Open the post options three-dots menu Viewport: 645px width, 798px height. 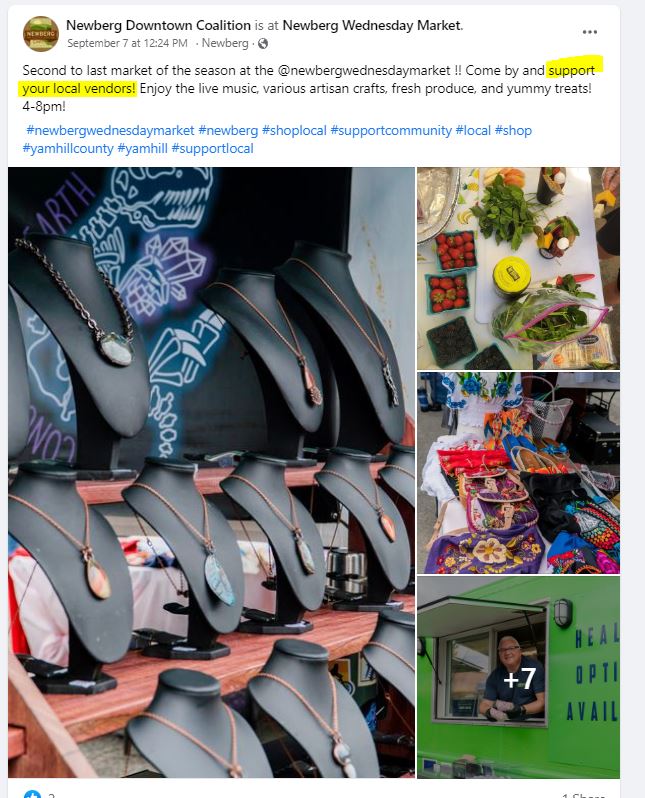(590, 32)
